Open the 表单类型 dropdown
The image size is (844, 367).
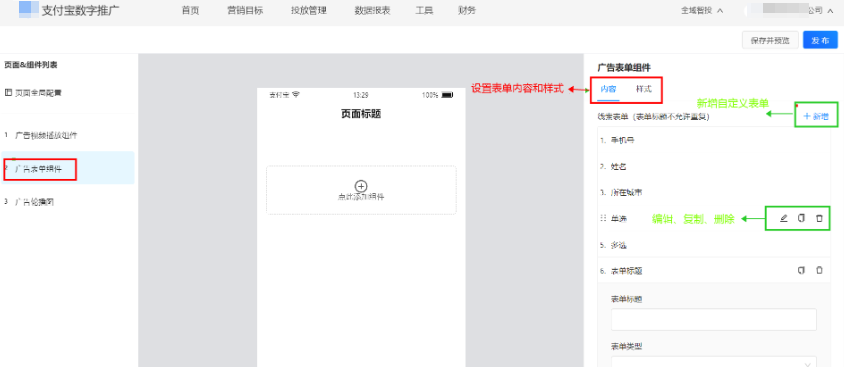pos(714,362)
